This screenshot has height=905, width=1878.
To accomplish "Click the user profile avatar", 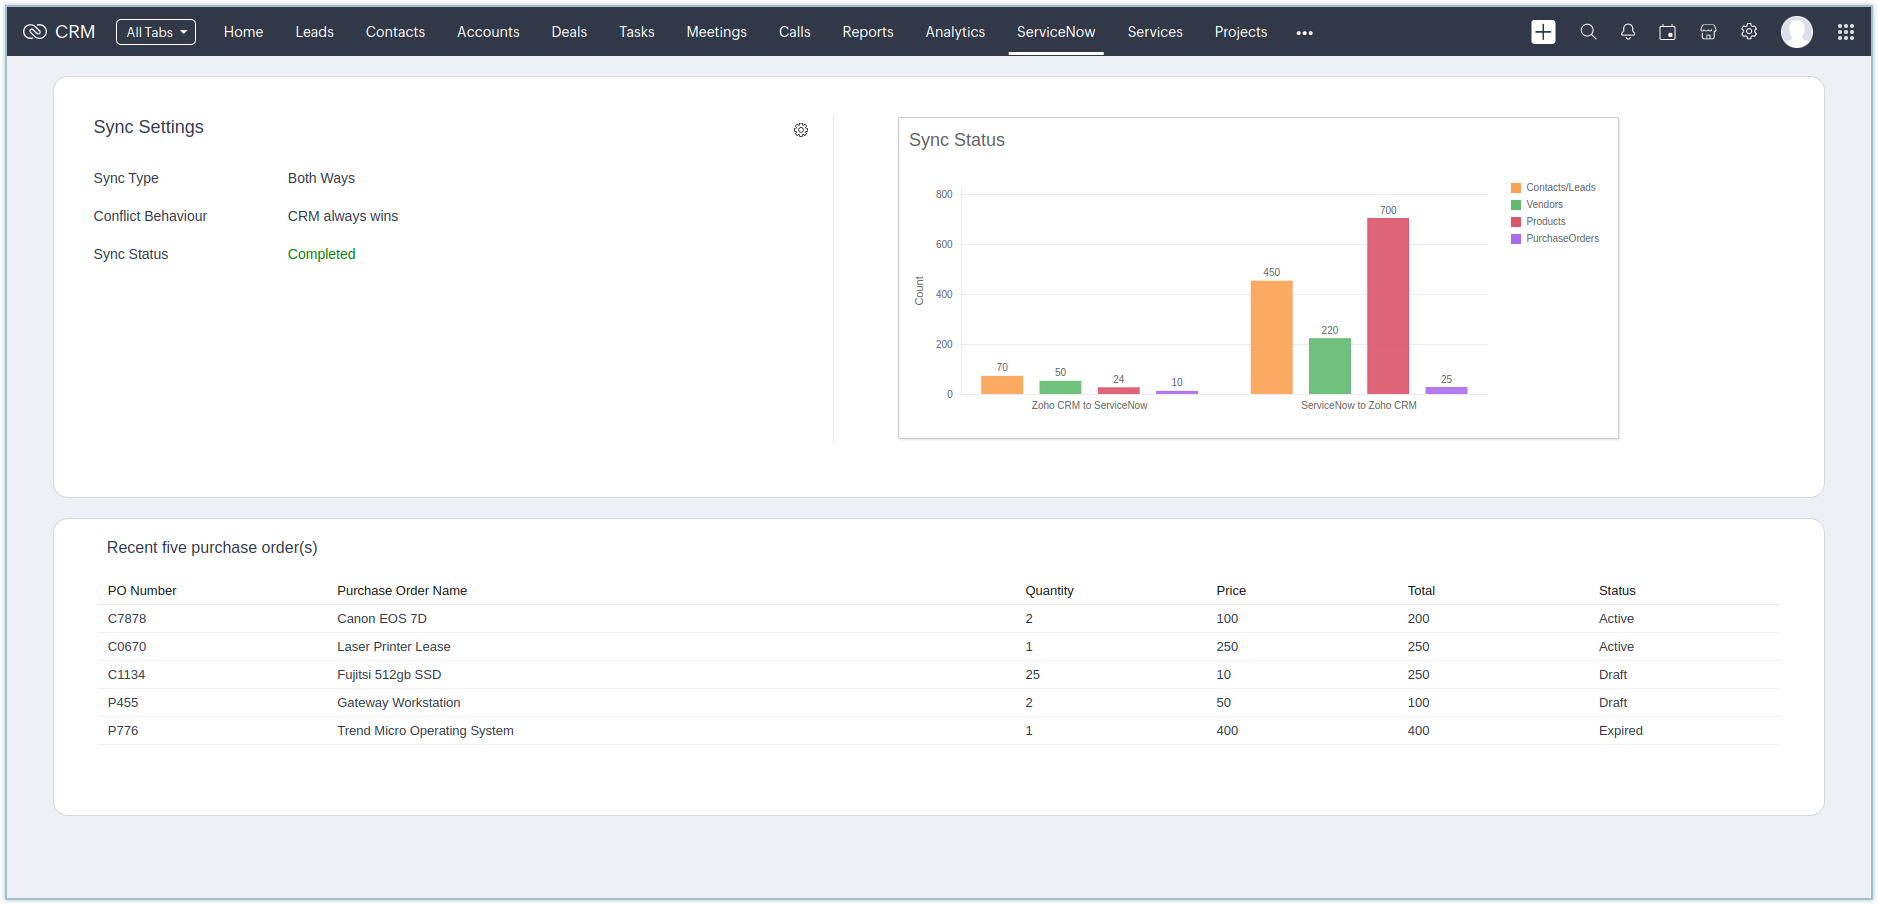I will (x=1796, y=32).
